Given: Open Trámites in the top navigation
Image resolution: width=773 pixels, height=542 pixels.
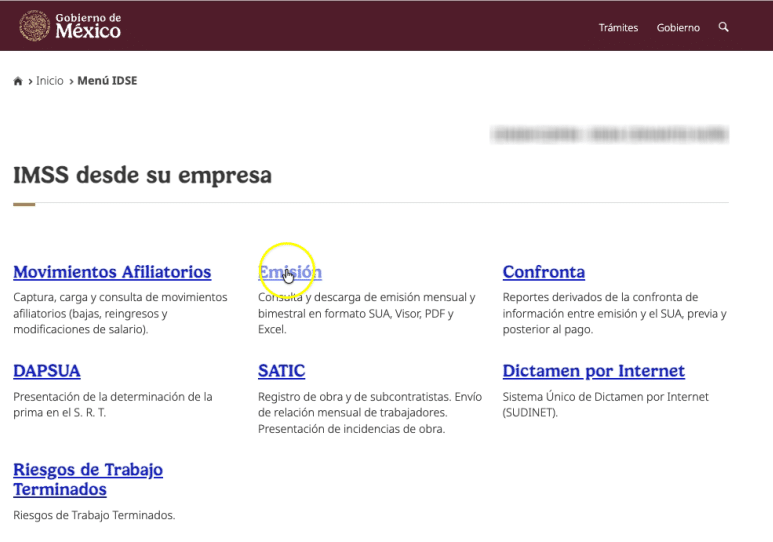Looking at the screenshot, I should click(x=618, y=28).
